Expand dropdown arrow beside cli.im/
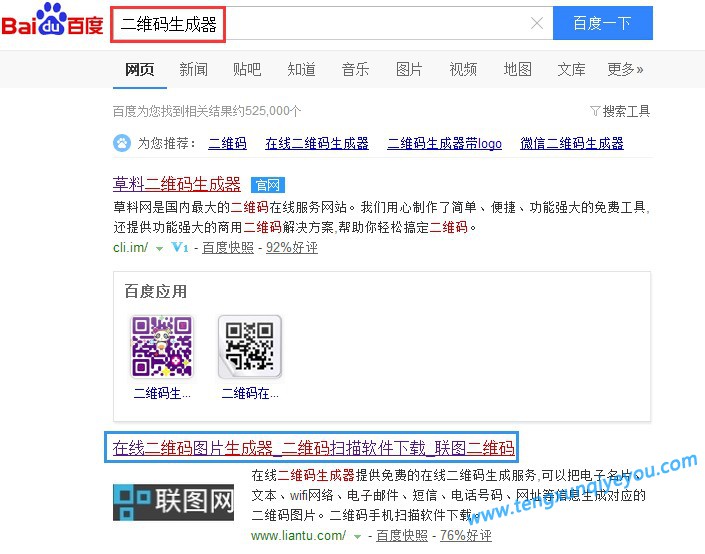Viewport: 705px width, 554px height. pos(159,248)
